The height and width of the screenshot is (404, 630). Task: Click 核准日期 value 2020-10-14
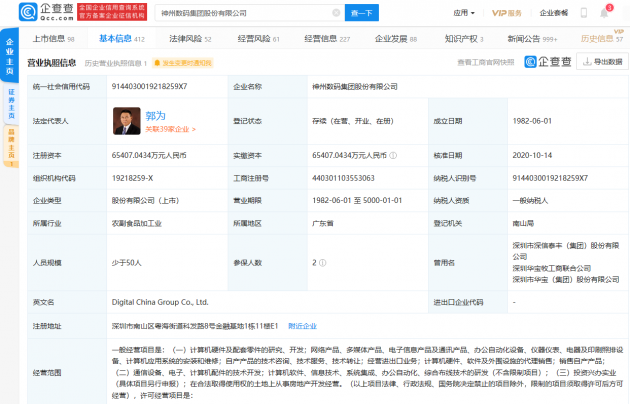click(x=532, y=155)
